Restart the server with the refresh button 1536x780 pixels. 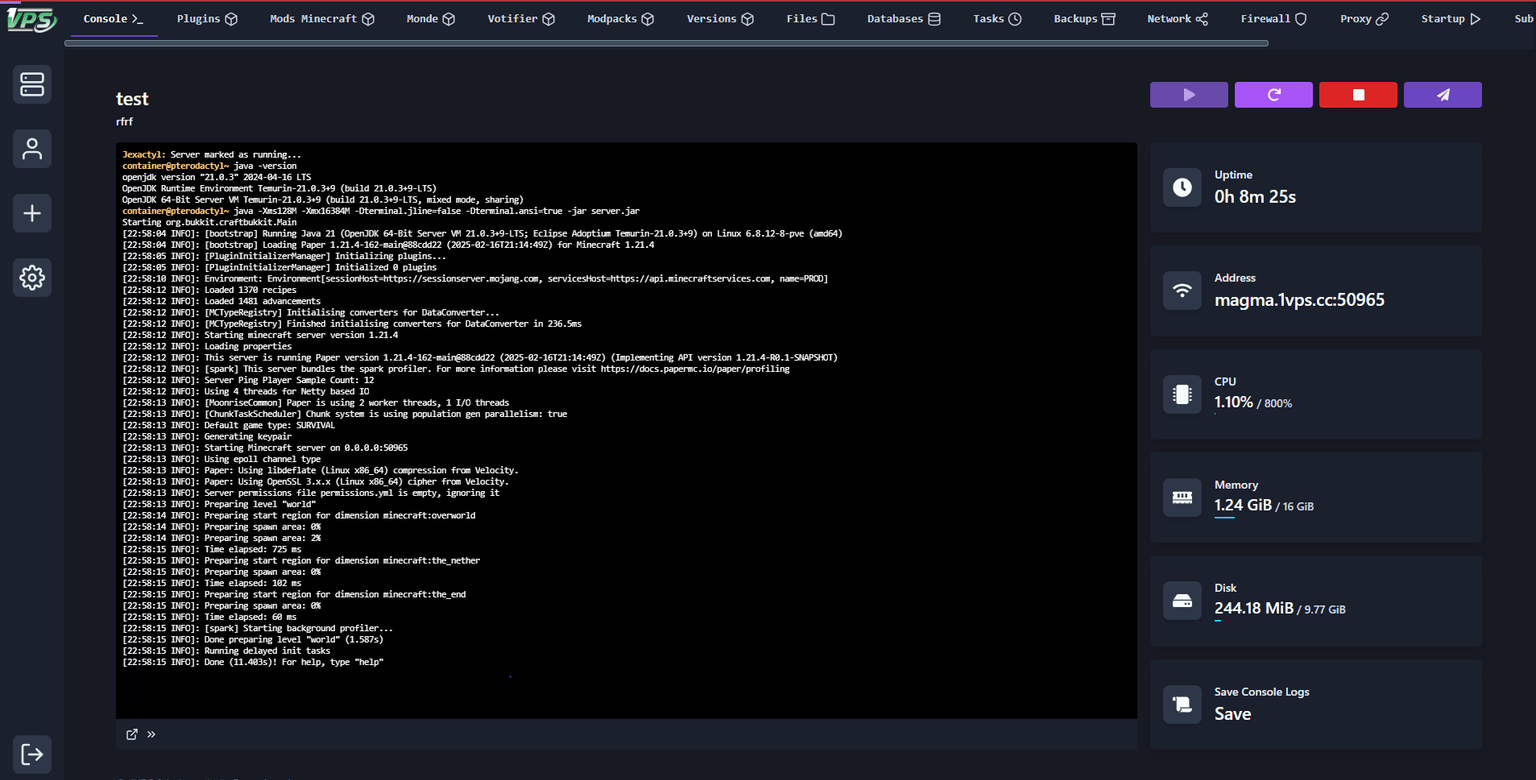tap(1273, 95)
